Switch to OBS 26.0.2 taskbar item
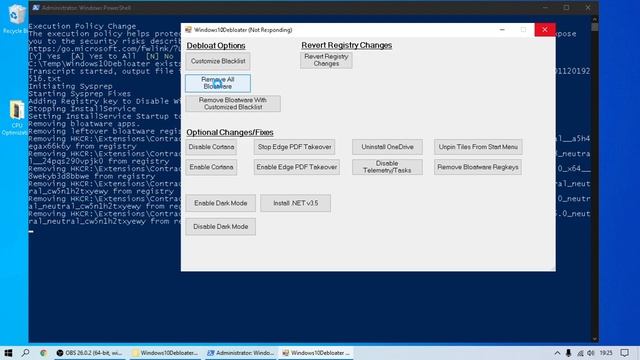Image resolution: width=640 pixels, height=360 pixels. (x=89, y=353)
